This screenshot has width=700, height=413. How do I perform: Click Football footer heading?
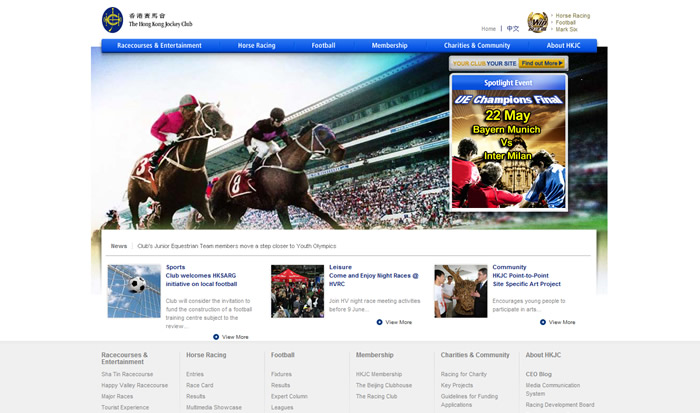click(283, 355)
